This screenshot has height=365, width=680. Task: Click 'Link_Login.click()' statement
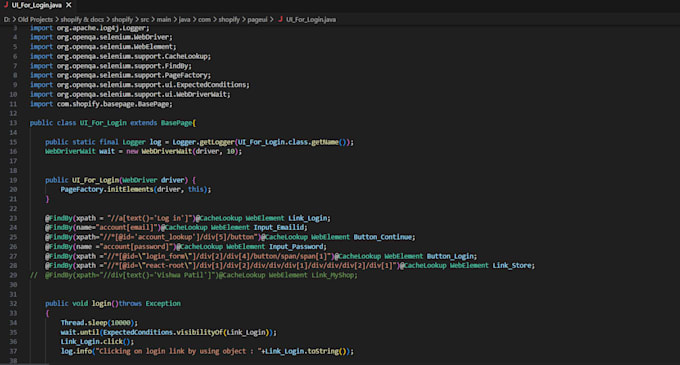(97, 342)
